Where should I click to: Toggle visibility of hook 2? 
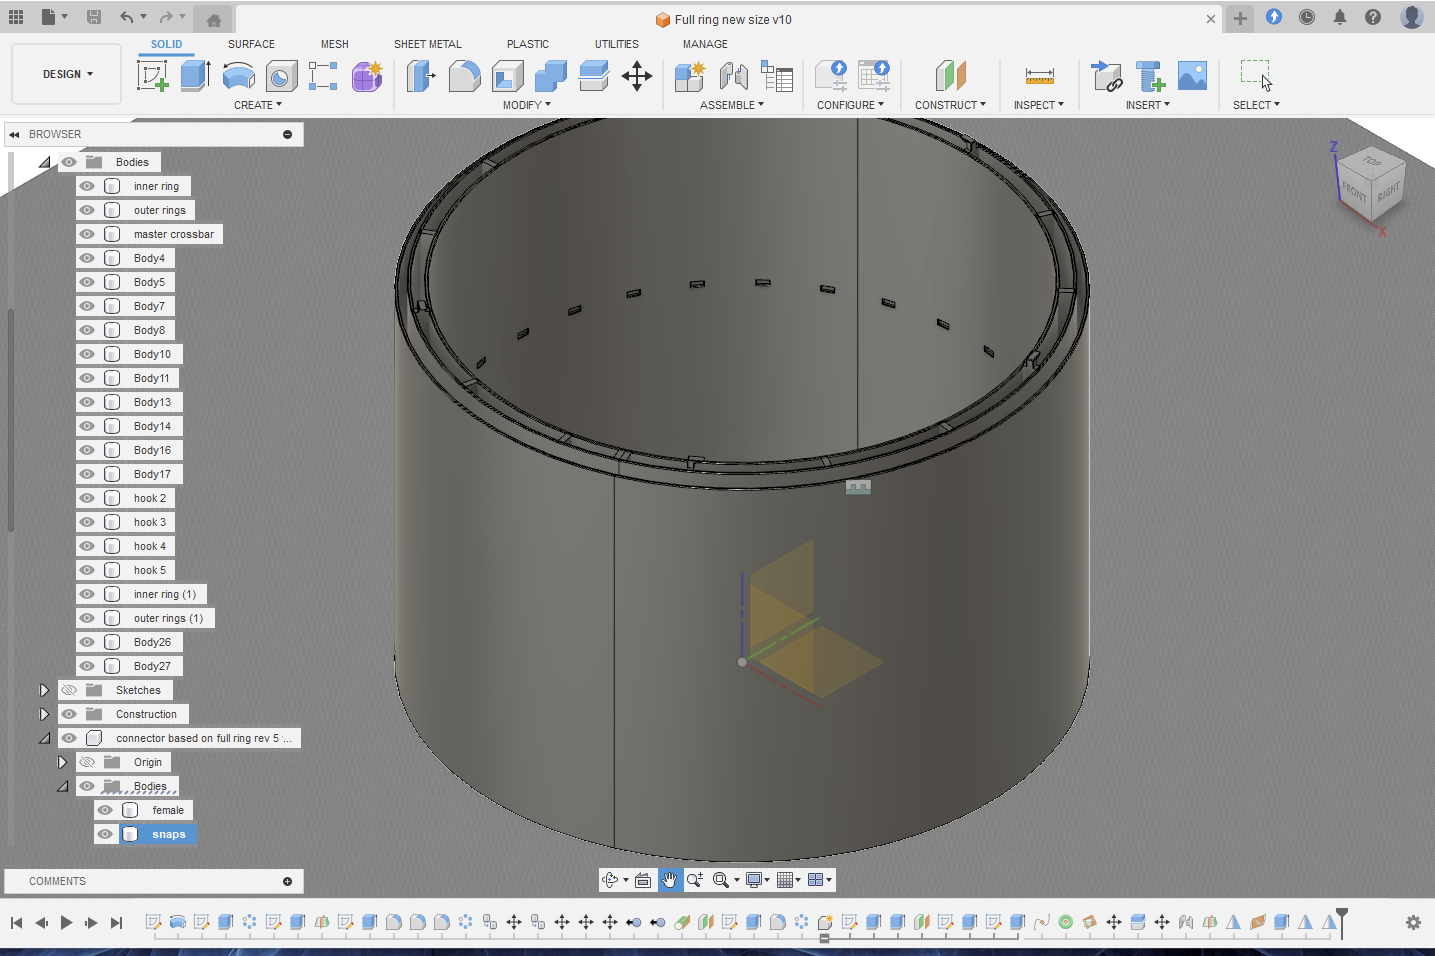coord(87,497)
